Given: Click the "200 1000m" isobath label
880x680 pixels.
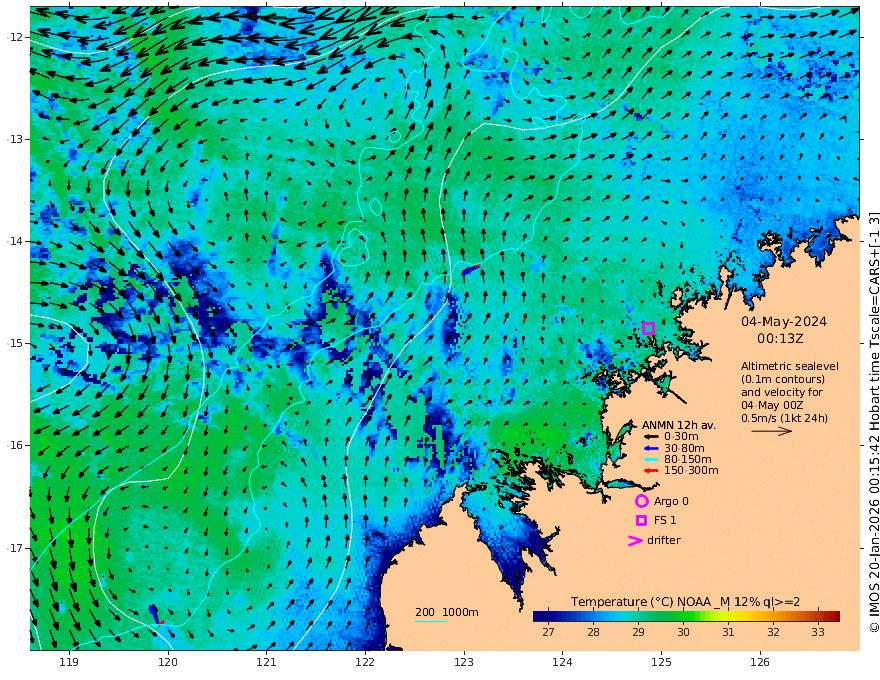Looking at the screenshot, I should [447, 612].
